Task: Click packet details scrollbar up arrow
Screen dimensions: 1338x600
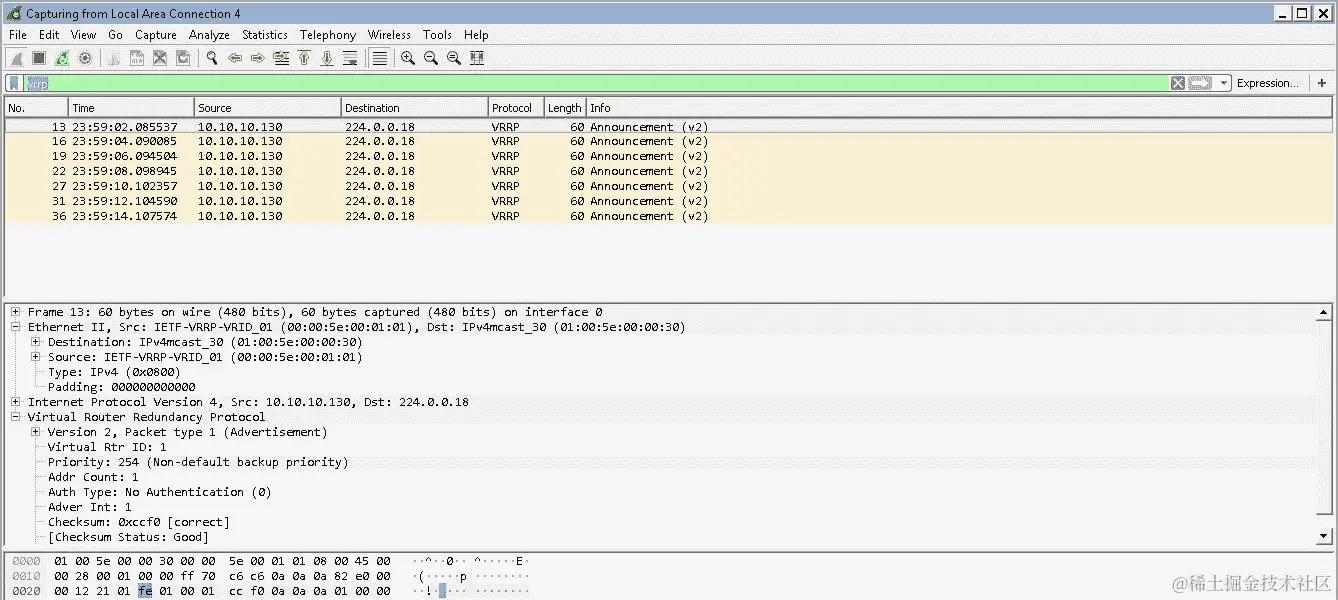Action: point(1324,312)
